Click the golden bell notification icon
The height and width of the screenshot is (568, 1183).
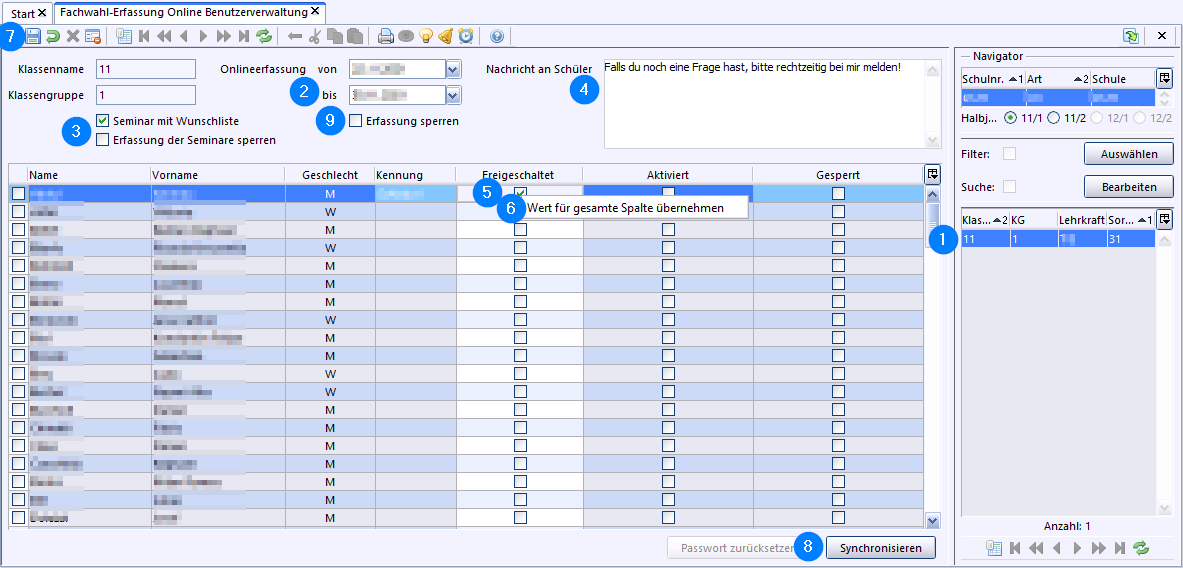[x=446, y=35]
